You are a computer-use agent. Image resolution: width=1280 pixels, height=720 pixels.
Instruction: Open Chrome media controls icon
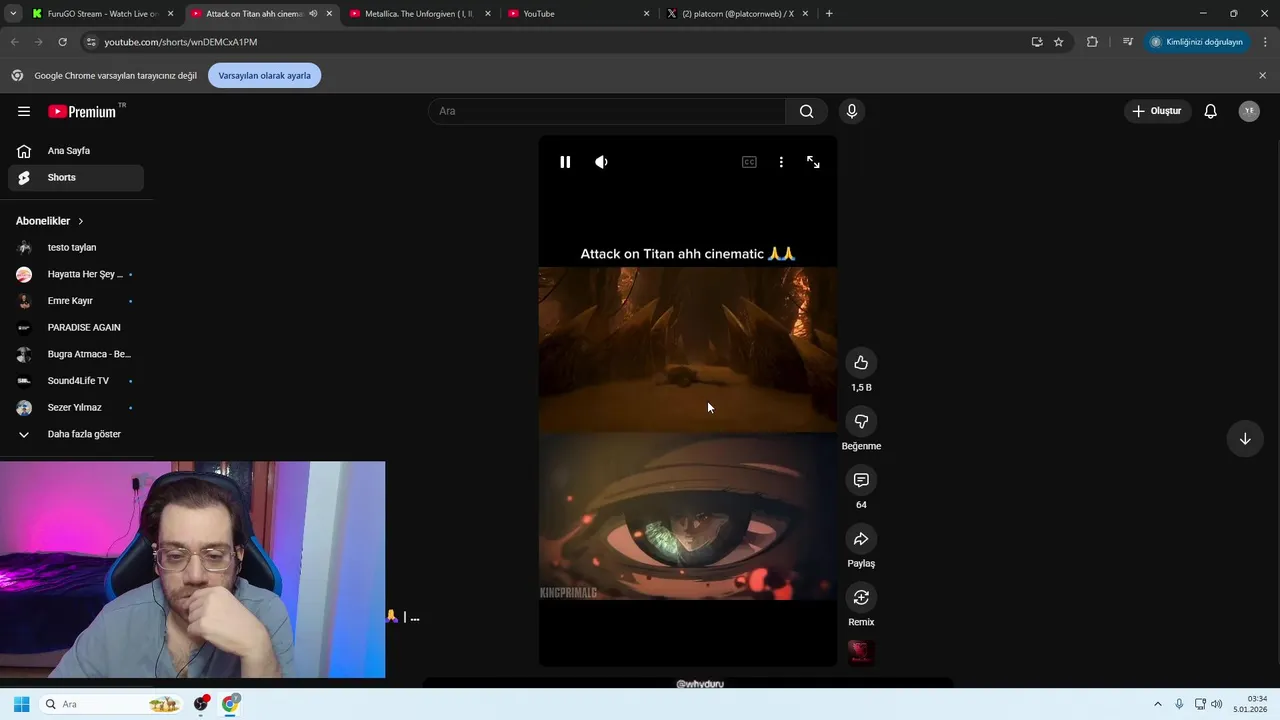click(1127, 42)
